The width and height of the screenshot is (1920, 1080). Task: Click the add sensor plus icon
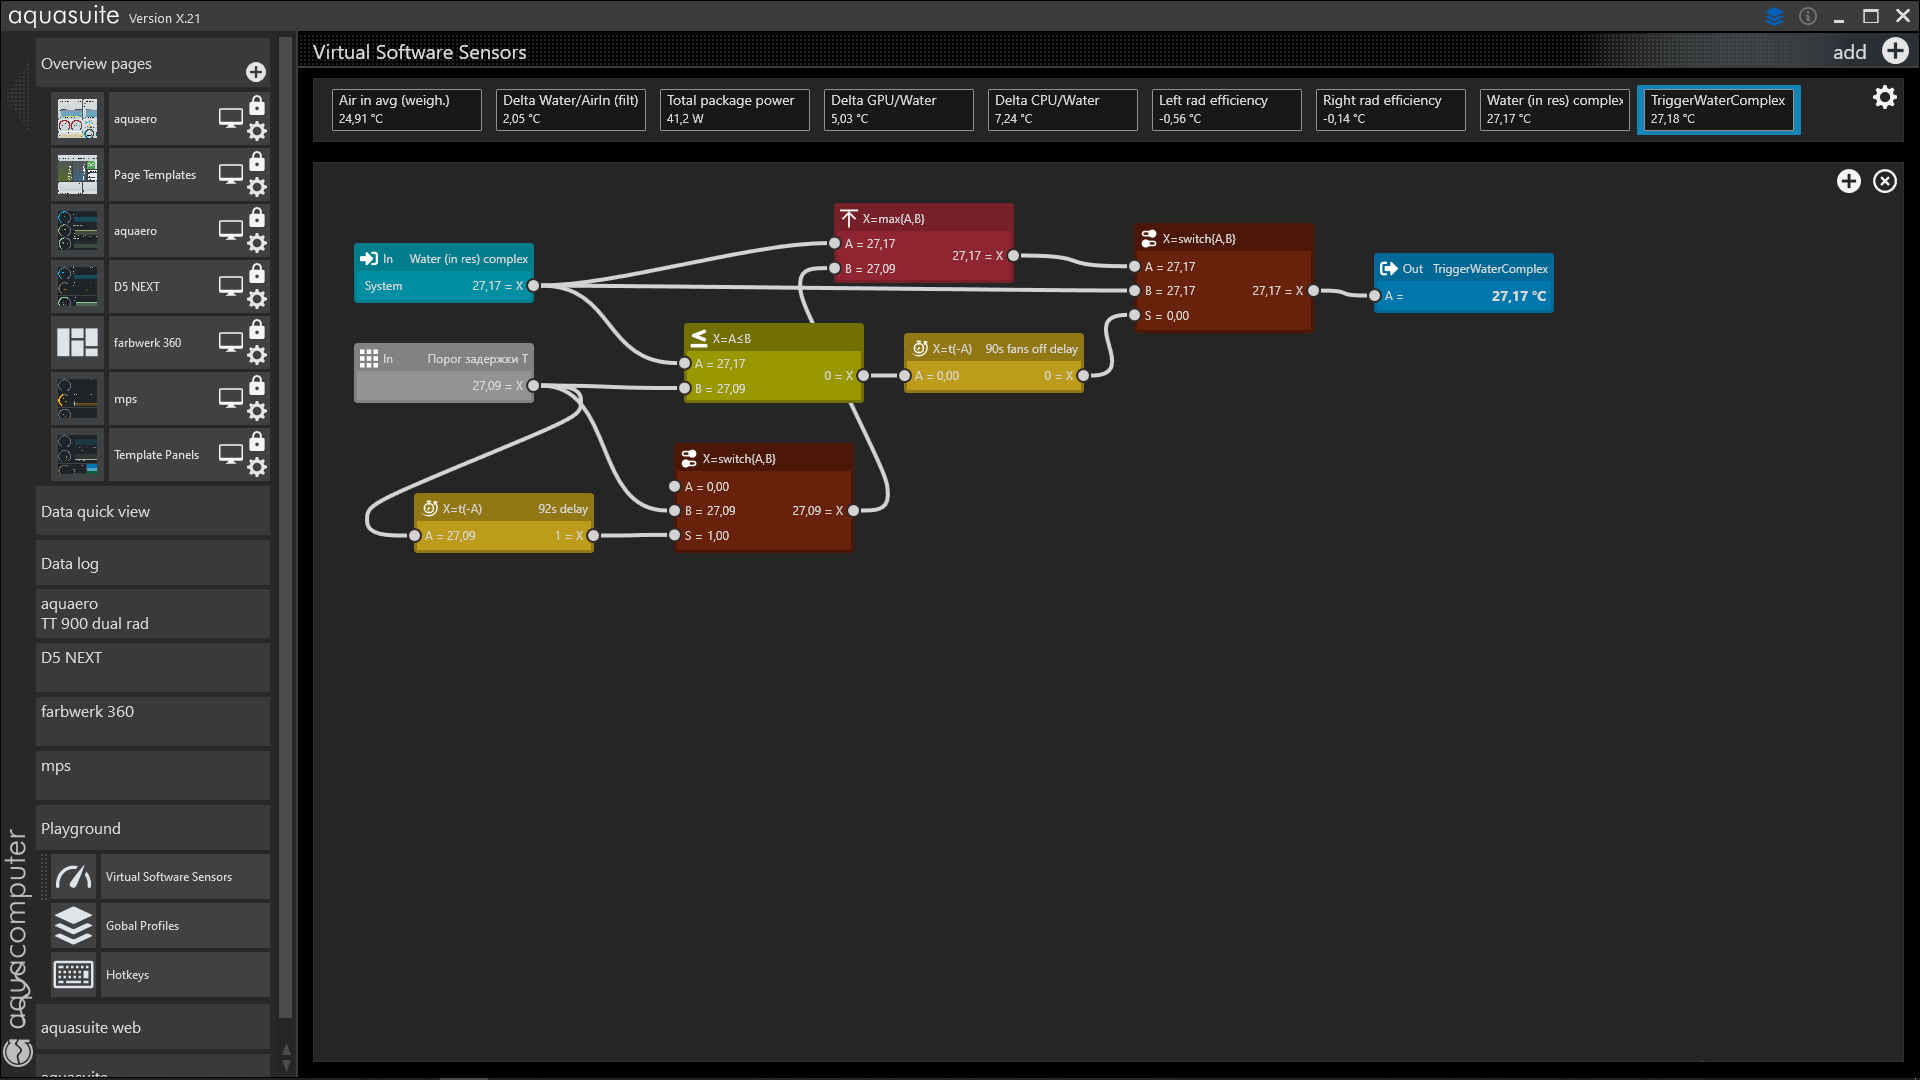[x=1894, y=51]
